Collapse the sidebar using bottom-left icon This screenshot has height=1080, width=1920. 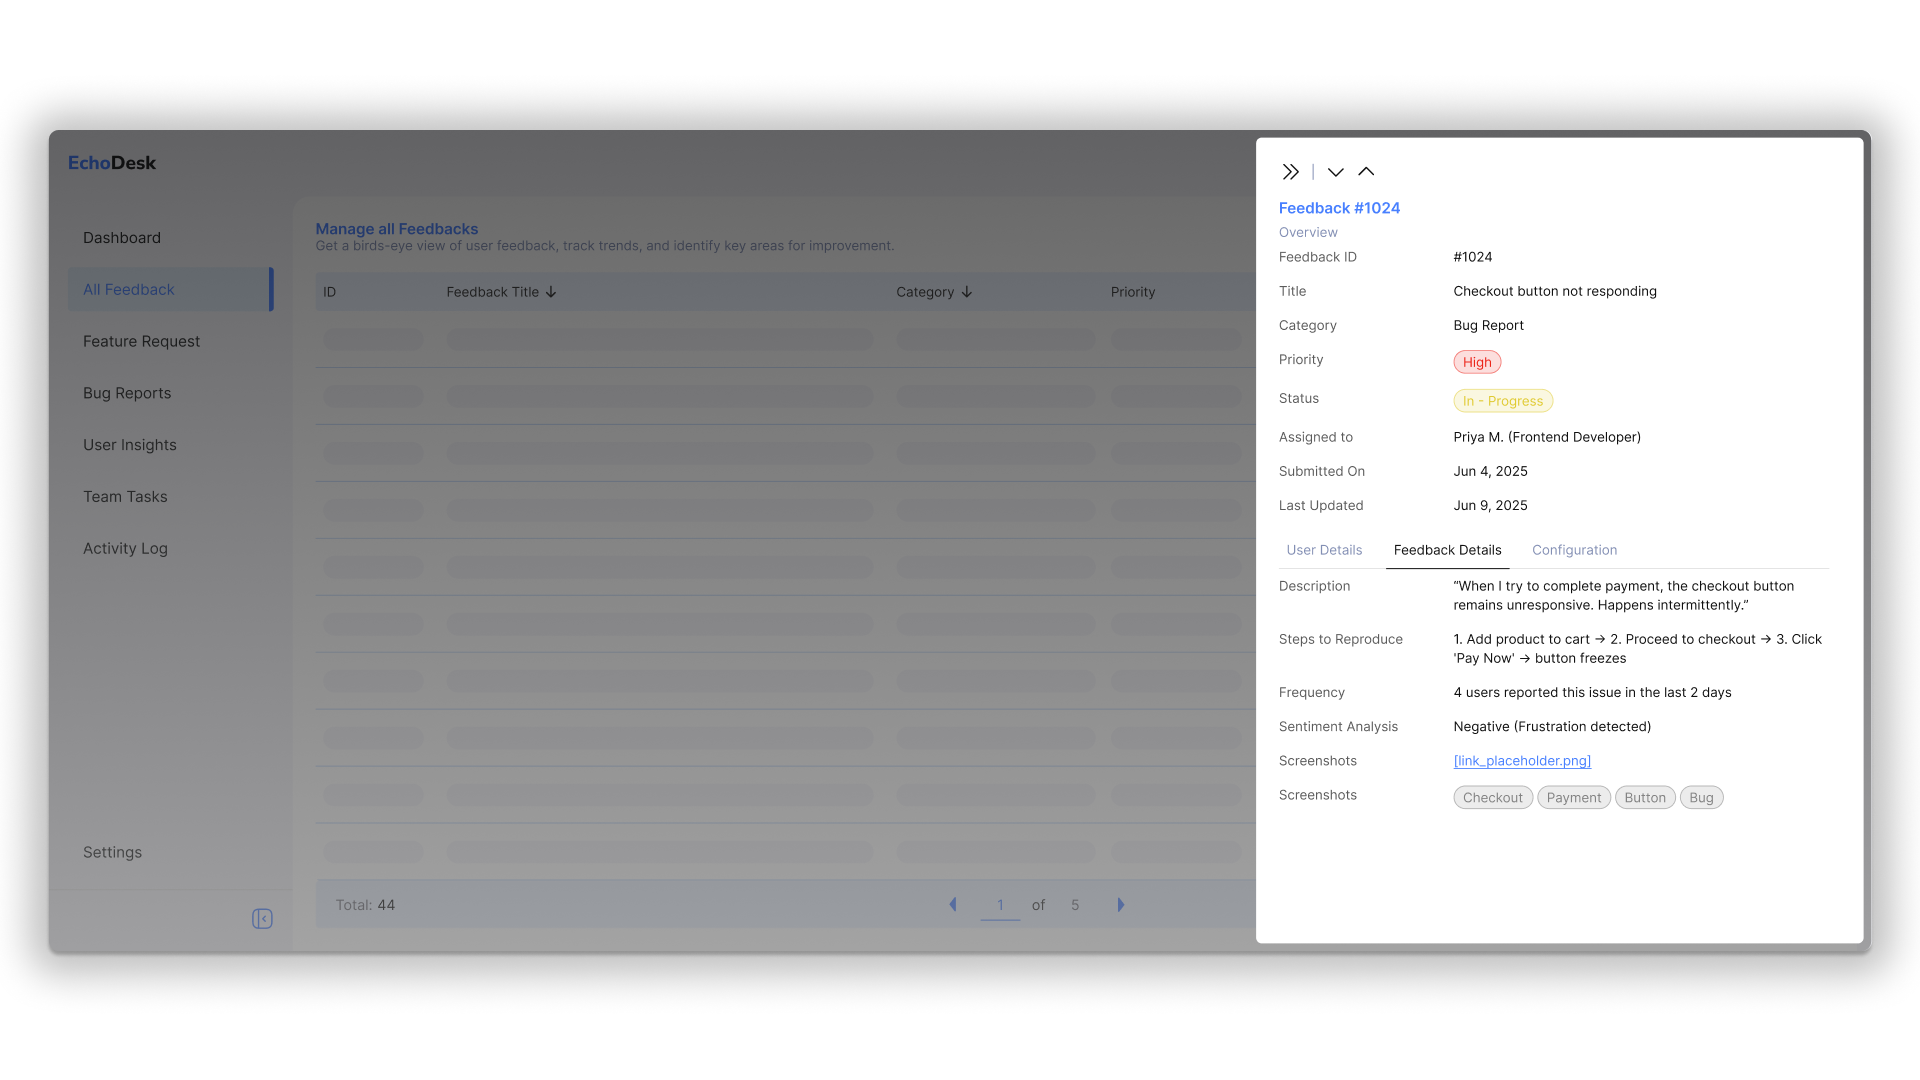pos(262,919)
